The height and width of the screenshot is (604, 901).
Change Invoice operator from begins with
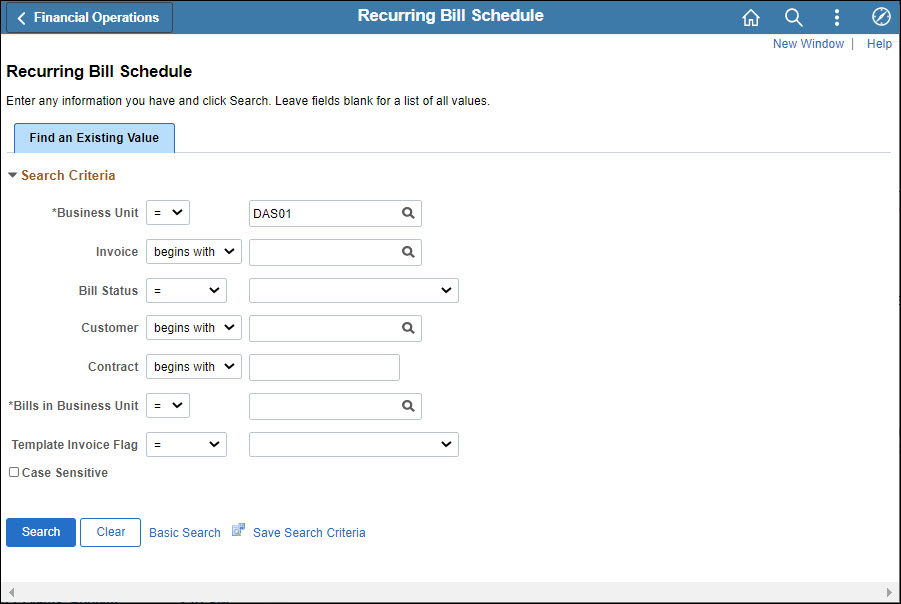click(x=193, y=252)
